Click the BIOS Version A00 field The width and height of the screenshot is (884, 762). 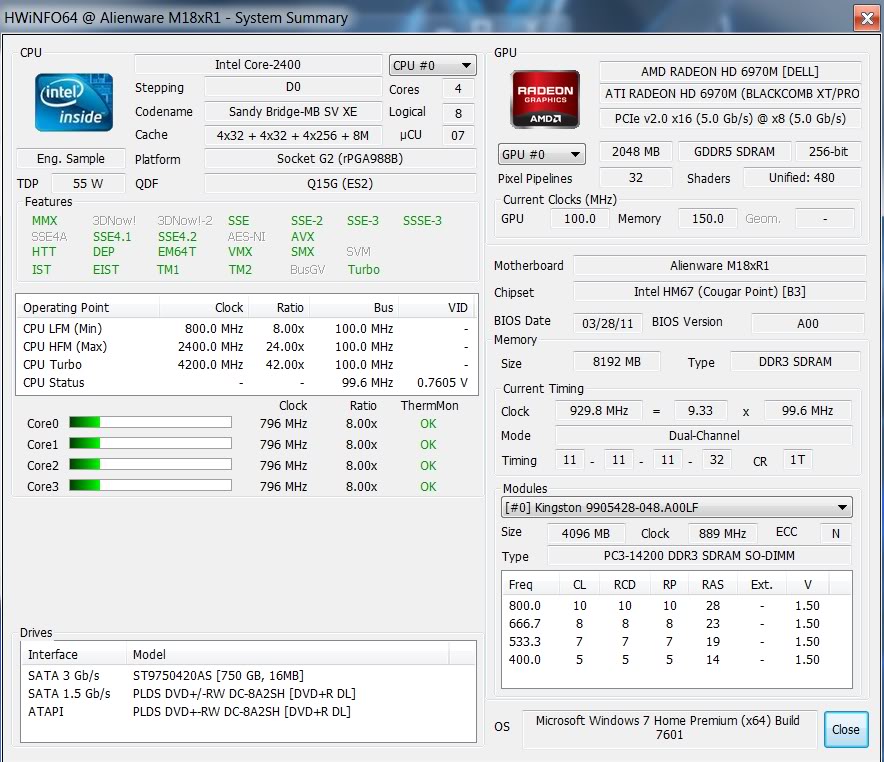807,324
